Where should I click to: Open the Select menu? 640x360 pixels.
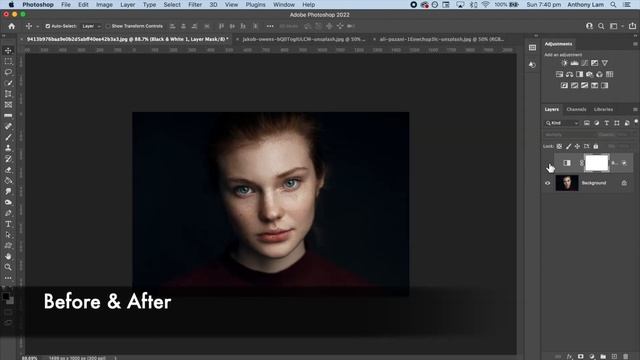coord(172,4)
